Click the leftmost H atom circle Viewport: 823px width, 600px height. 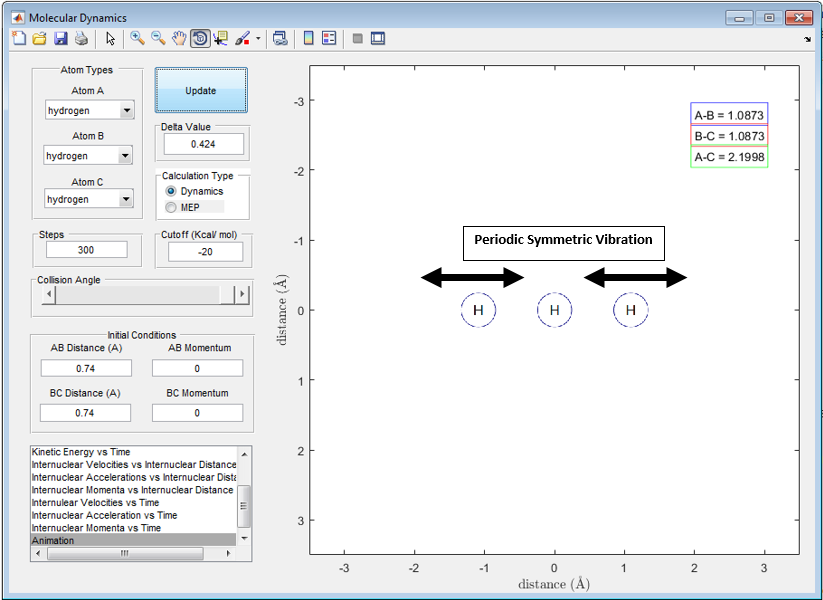[478, 310]
